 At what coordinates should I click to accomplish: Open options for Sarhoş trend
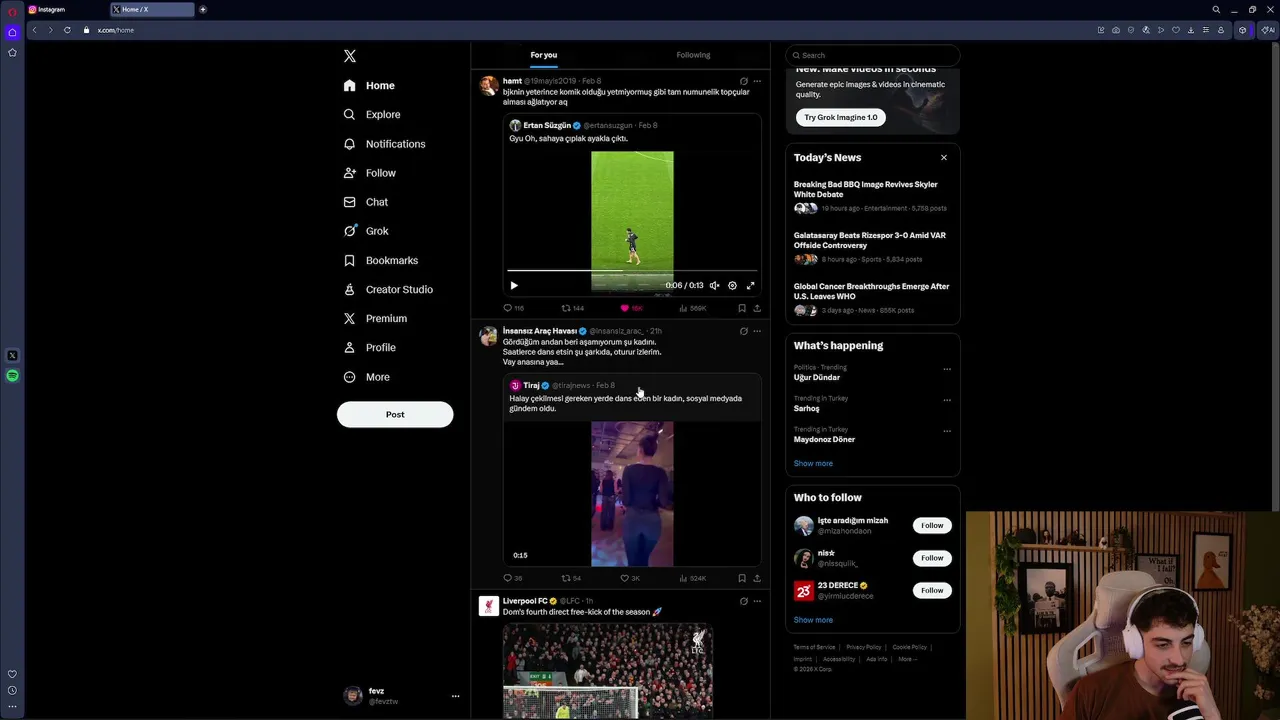pyautogui.click(x=947, y=400)
